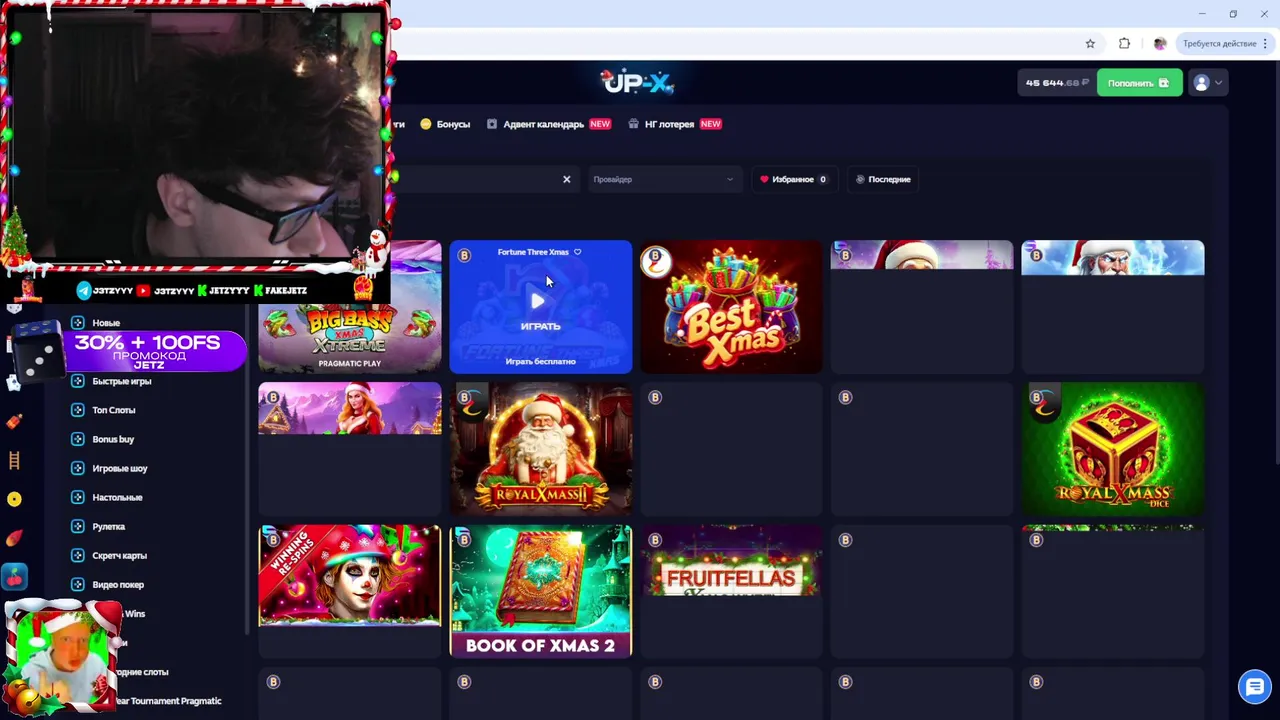Open the yellow coin sidebar icon

(14, 499)
